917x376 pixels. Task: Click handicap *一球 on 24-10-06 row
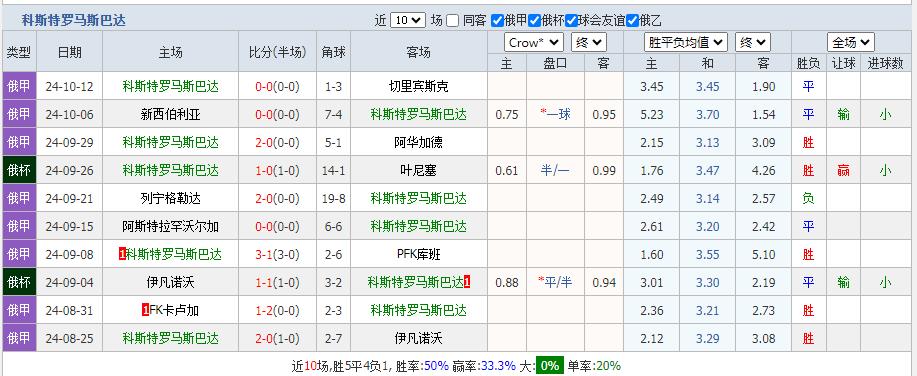555,115
